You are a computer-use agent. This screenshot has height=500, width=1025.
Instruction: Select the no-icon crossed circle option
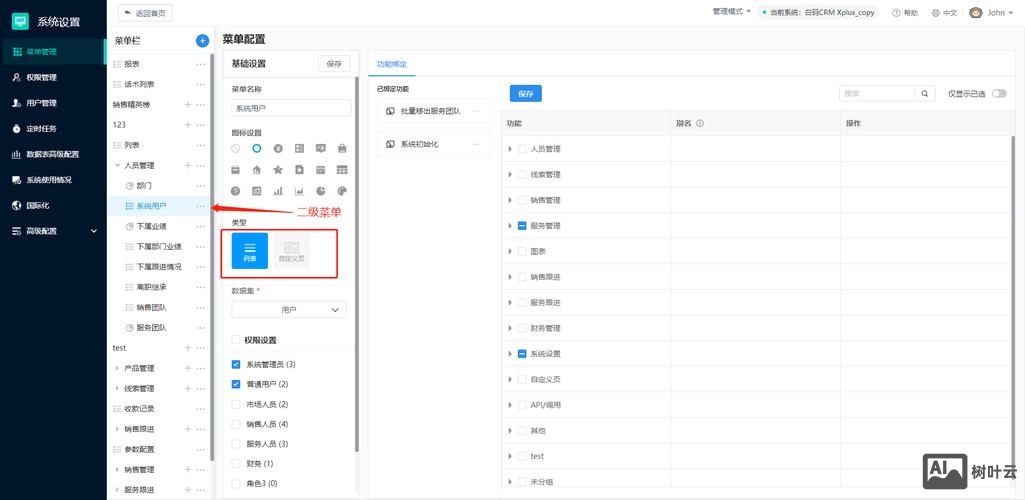click(235, 148)
